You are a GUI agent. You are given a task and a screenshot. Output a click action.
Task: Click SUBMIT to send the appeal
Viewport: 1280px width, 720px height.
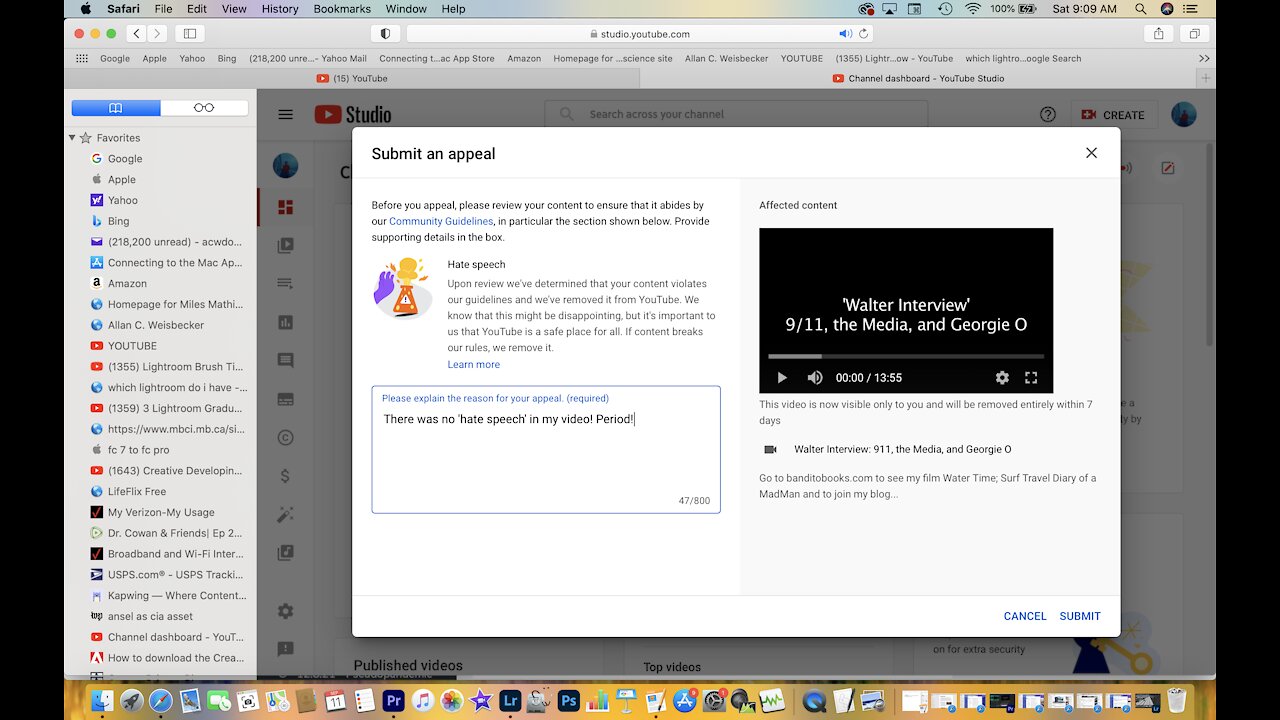pyautogui.click(x=1080, y=616)
